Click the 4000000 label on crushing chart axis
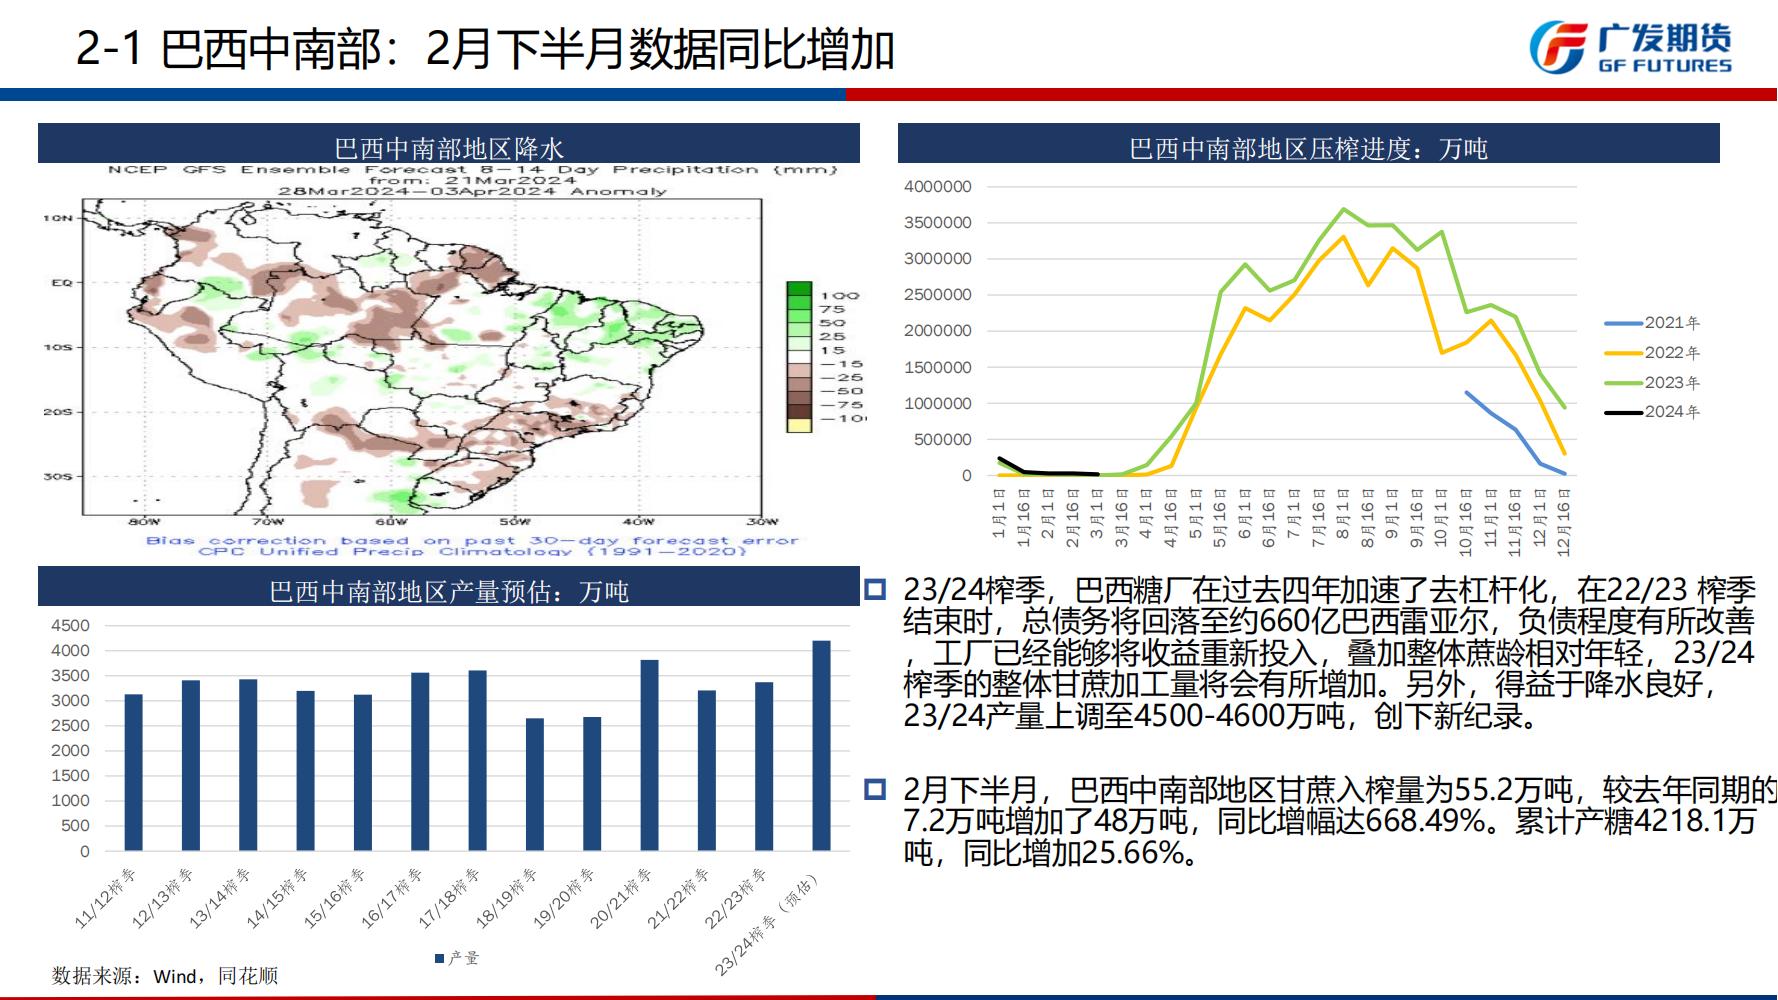 tap(937, 187)
